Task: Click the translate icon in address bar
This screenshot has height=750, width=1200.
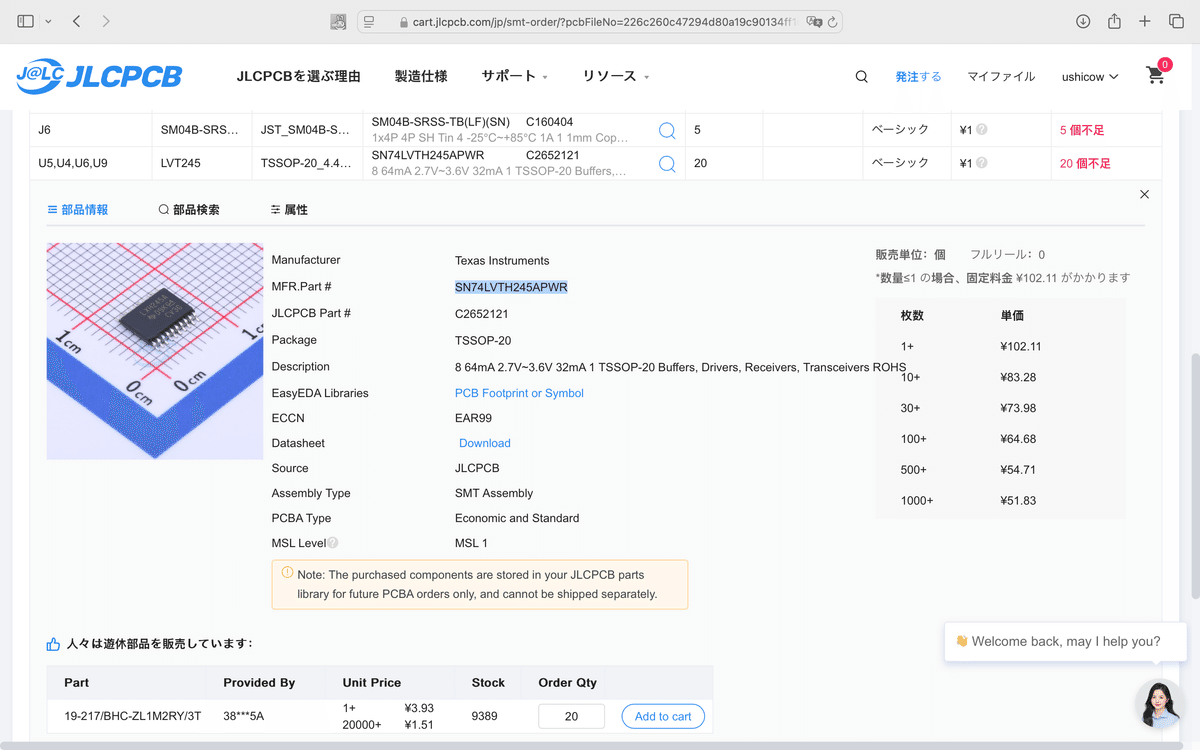Action: click(813, 21)
